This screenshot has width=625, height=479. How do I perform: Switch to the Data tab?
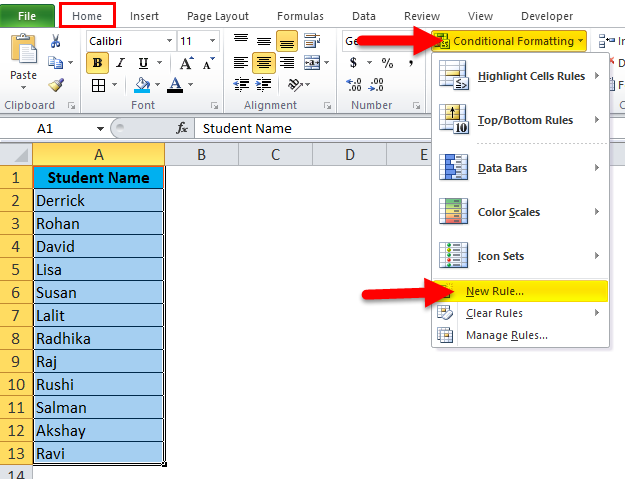[x=364, y=16]
